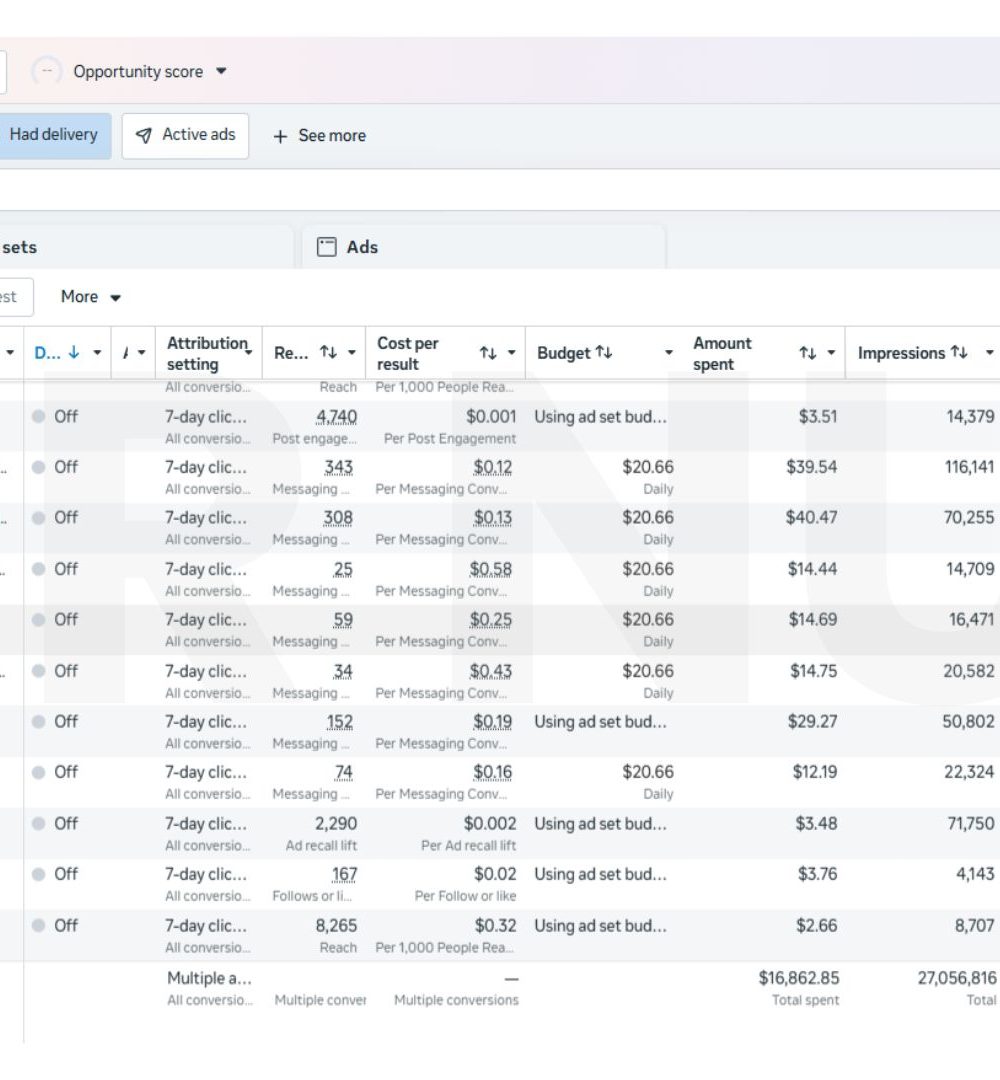Open the Cost per result column options caret
The width and height of the screenshot is (1000, 1080).
click(511, 353)
